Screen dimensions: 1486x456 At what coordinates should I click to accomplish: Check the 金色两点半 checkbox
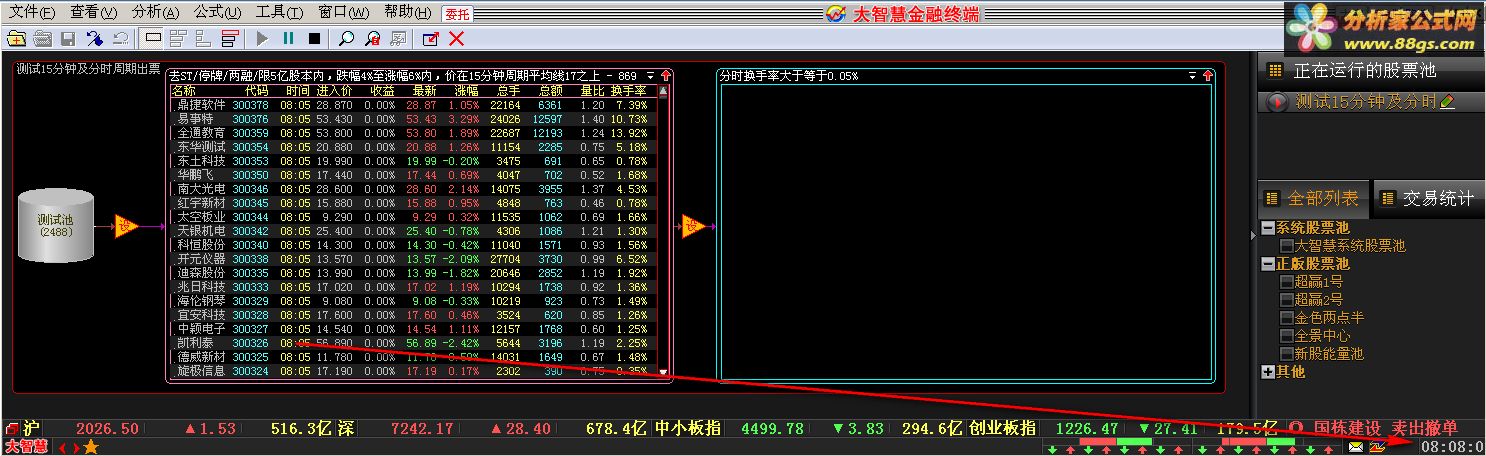[x=1286, y=318]
